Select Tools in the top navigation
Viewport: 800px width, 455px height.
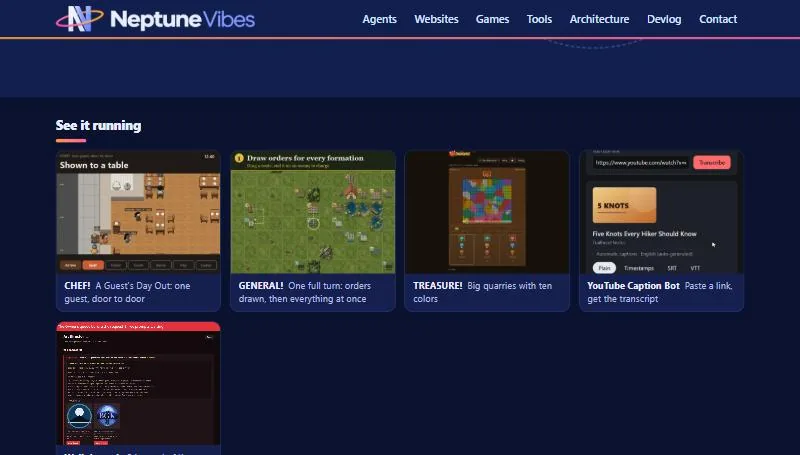(x=539, y=19)
